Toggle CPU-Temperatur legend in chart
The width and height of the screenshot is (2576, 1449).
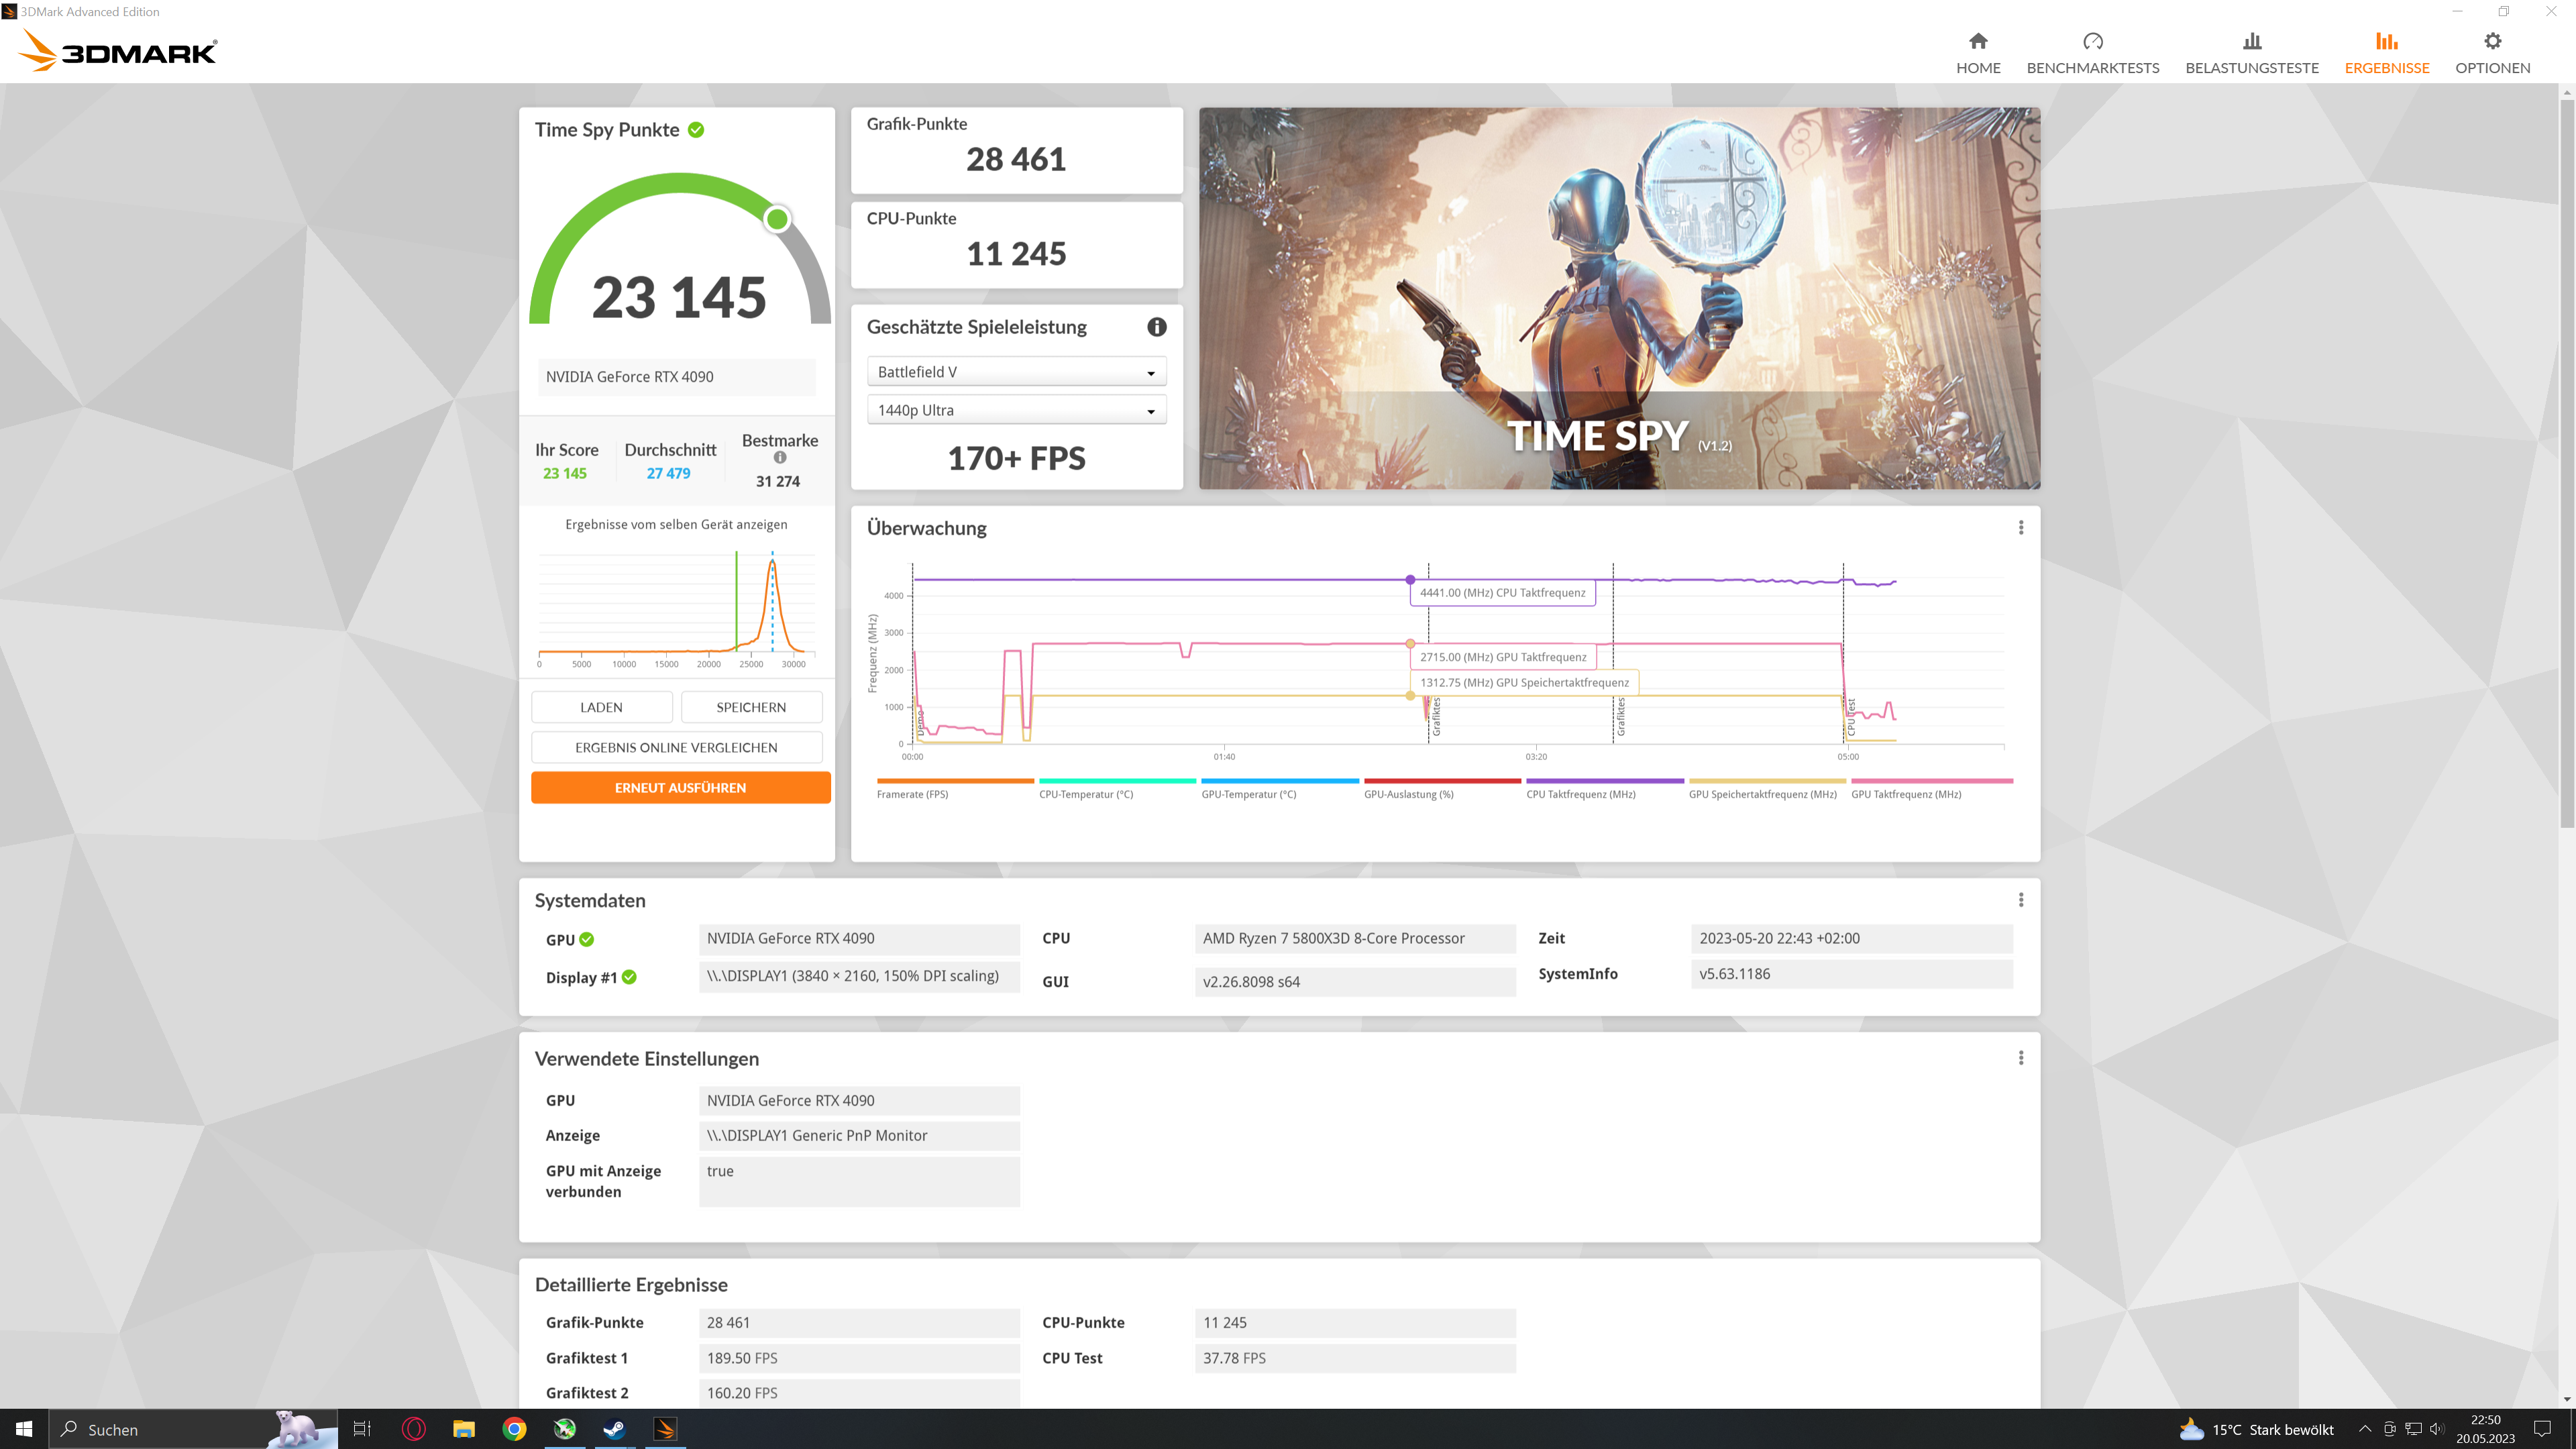1086,794
